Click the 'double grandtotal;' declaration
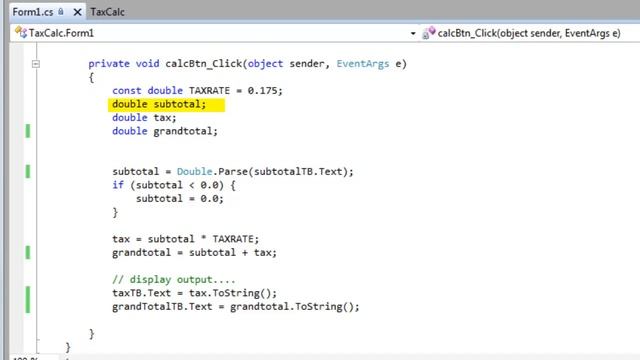The height and width of the screenshot is (360, 640). [x=165, y=131]
